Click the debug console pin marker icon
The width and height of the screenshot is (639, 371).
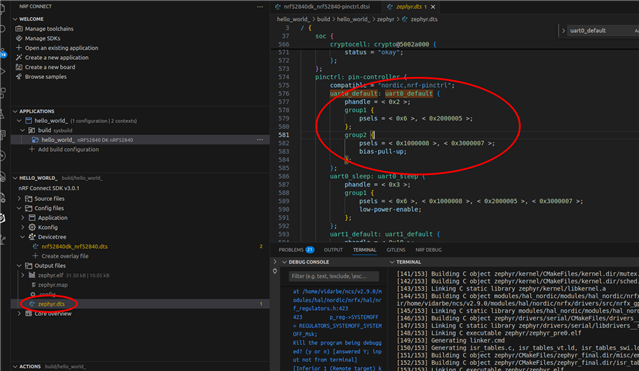click(x=275, y=271)
